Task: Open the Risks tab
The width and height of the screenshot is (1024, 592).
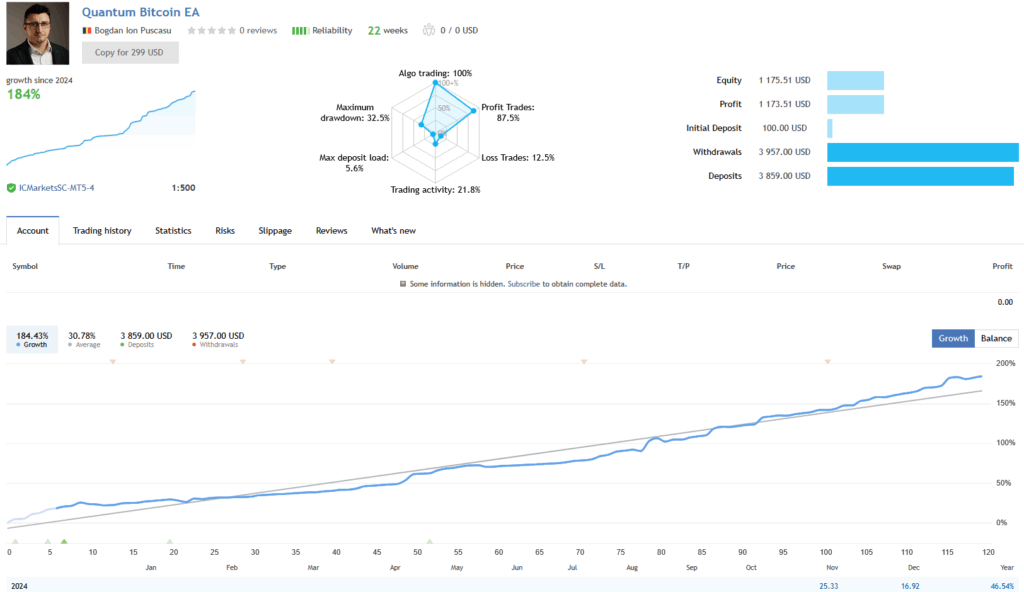Action: 225,231
